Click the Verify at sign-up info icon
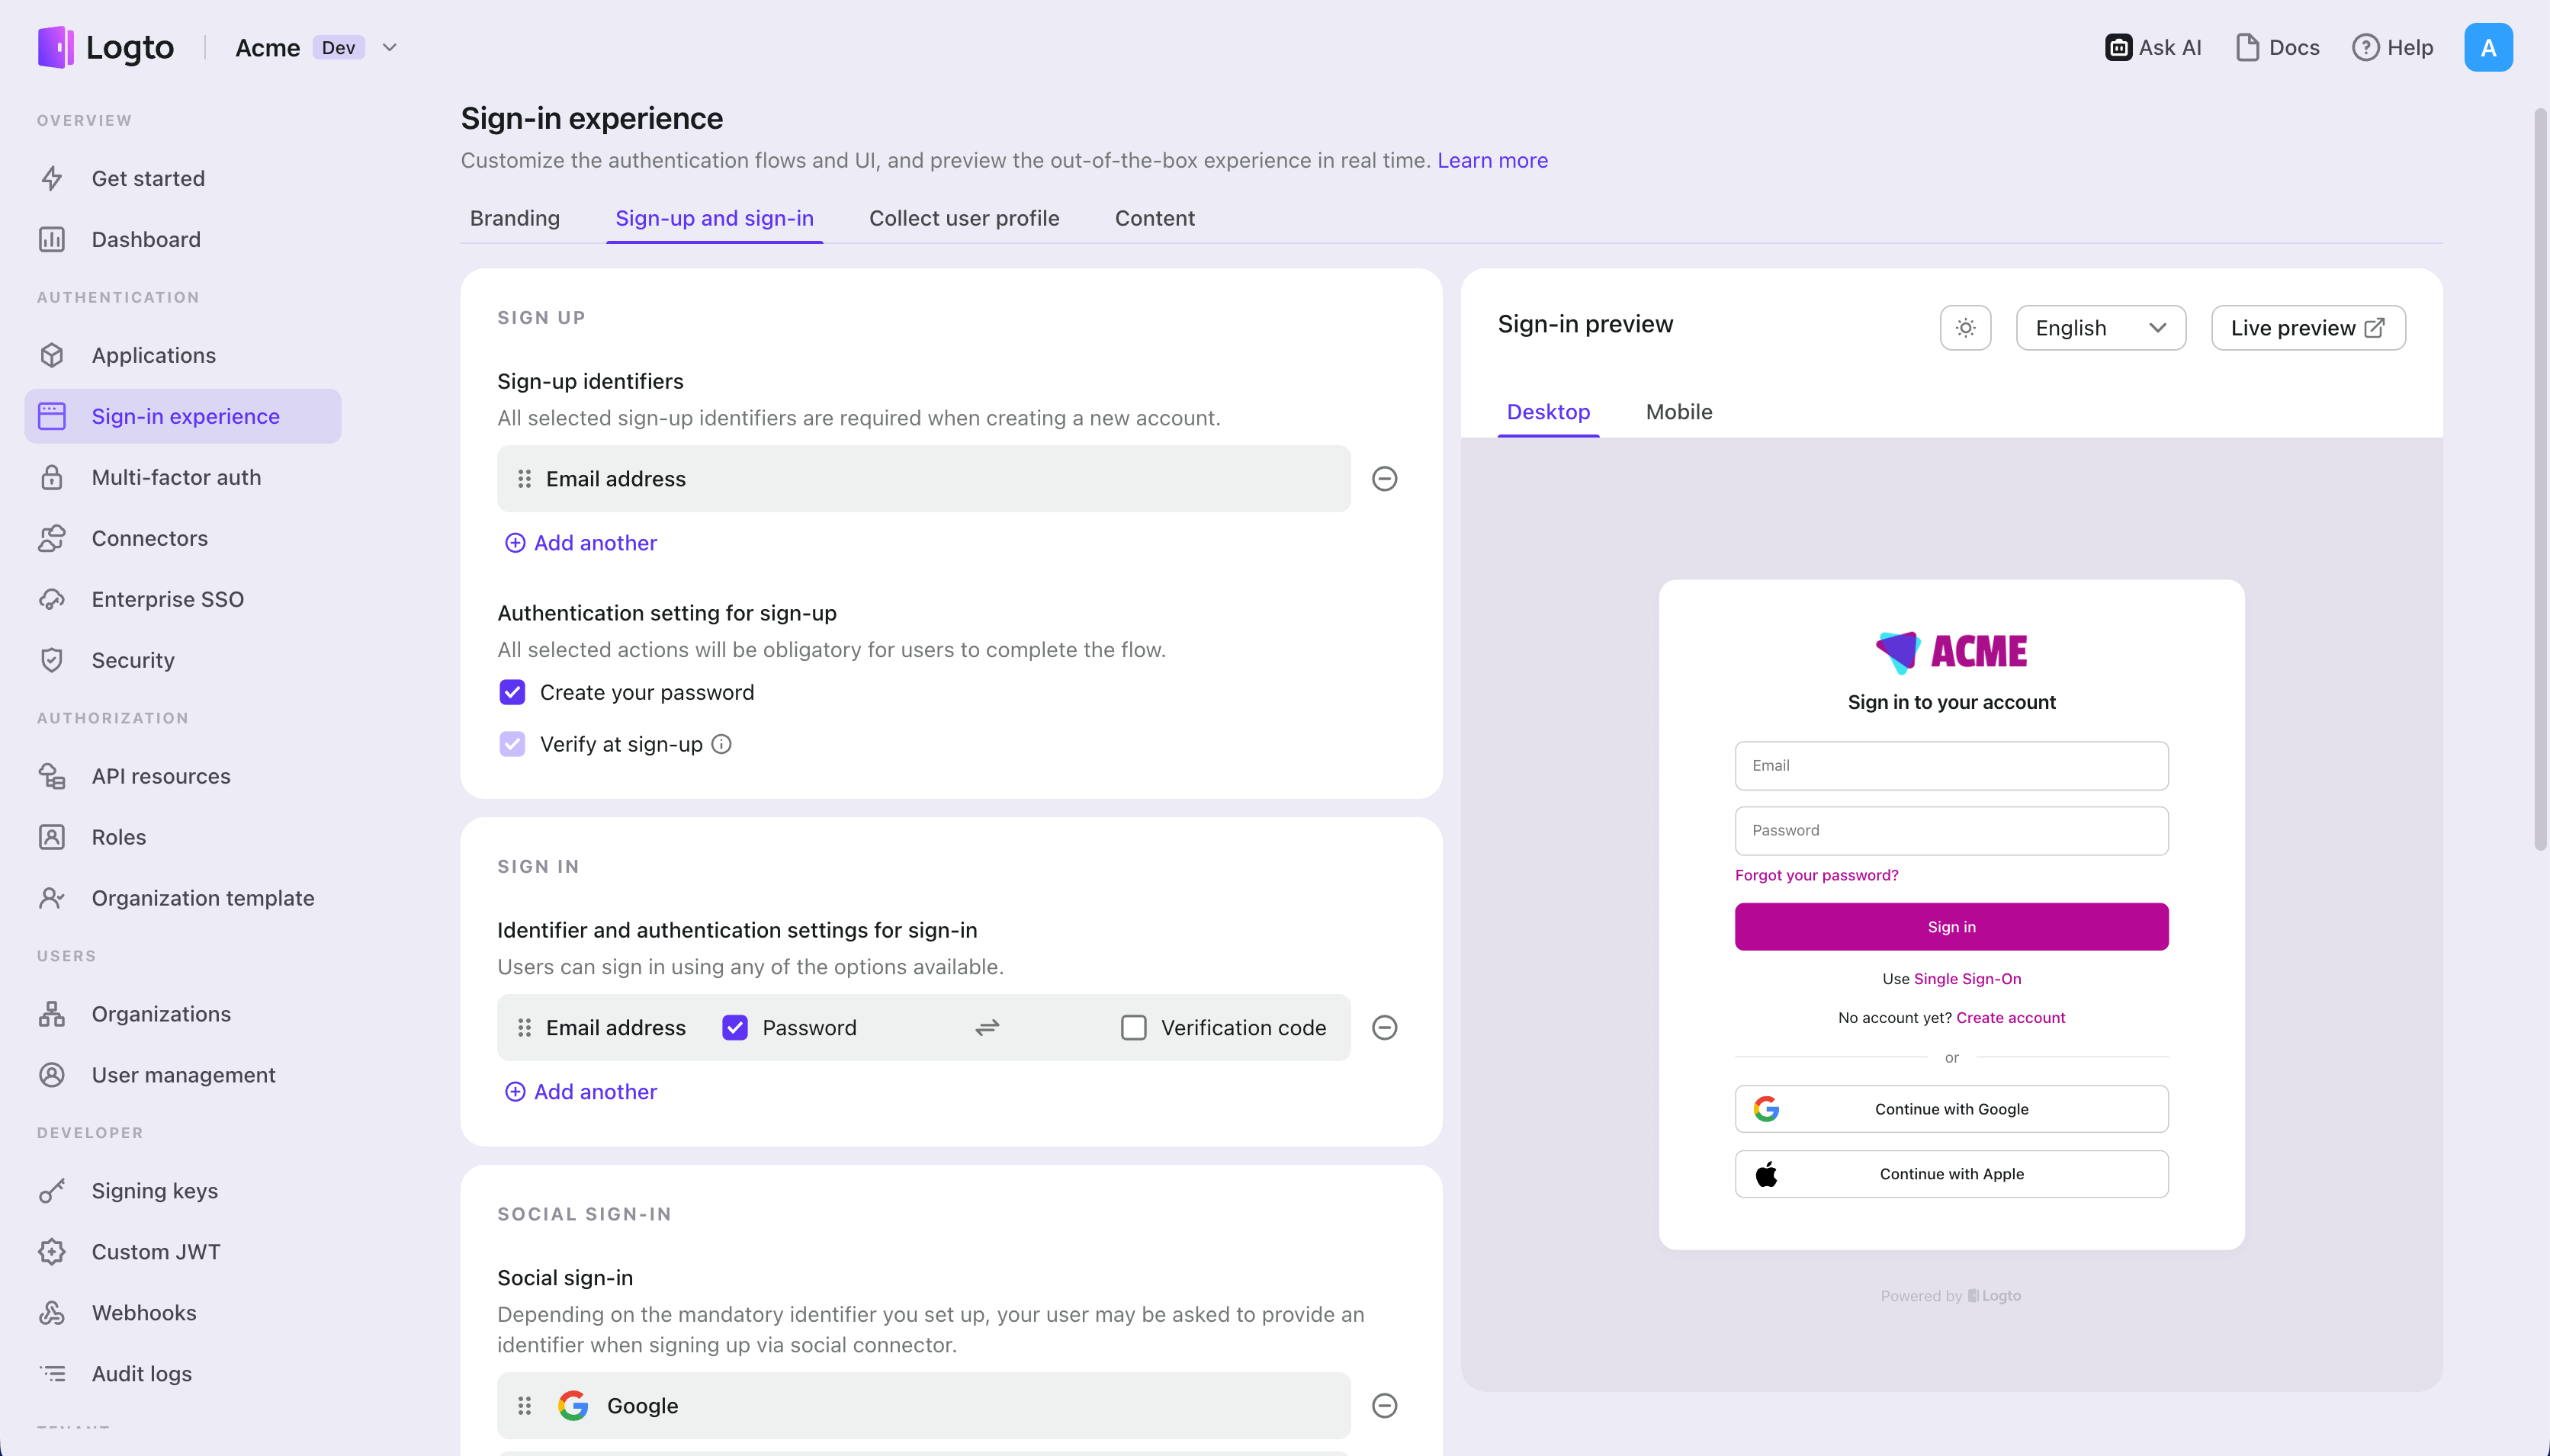Screen dimensions: 2550x1456 pyautogui.click(x=722, y=744)
